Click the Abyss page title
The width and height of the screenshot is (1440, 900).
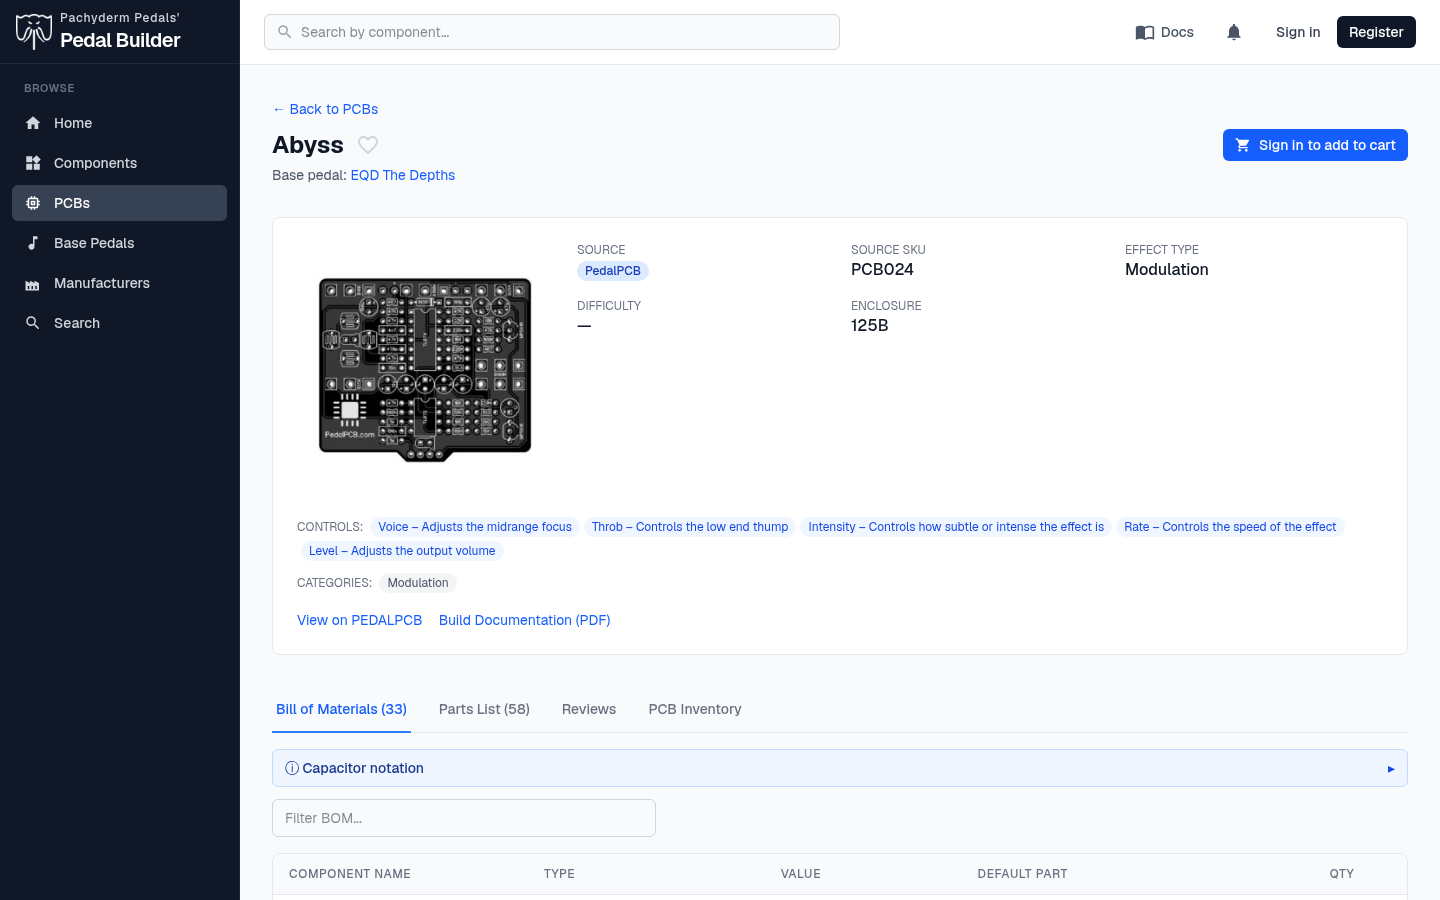pos(308,145)
